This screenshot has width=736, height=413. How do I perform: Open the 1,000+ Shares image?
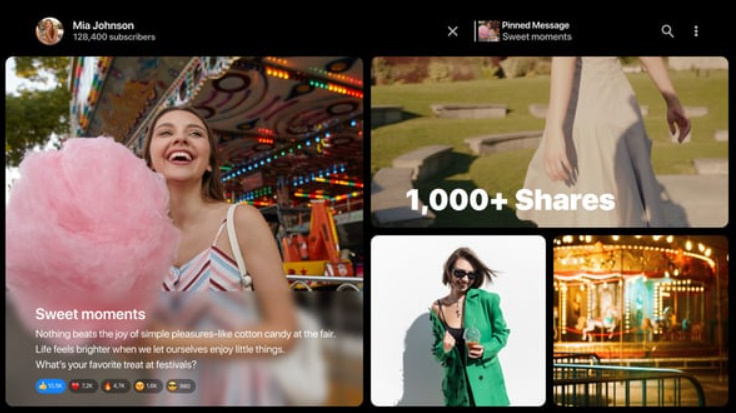point(549,141)
